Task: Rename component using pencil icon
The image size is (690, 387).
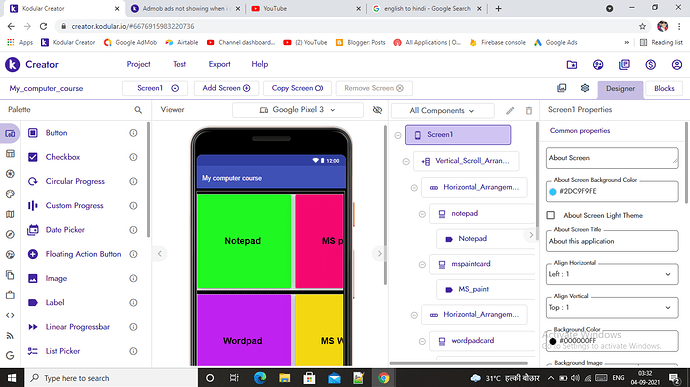Action: click(x=510, y=111)
